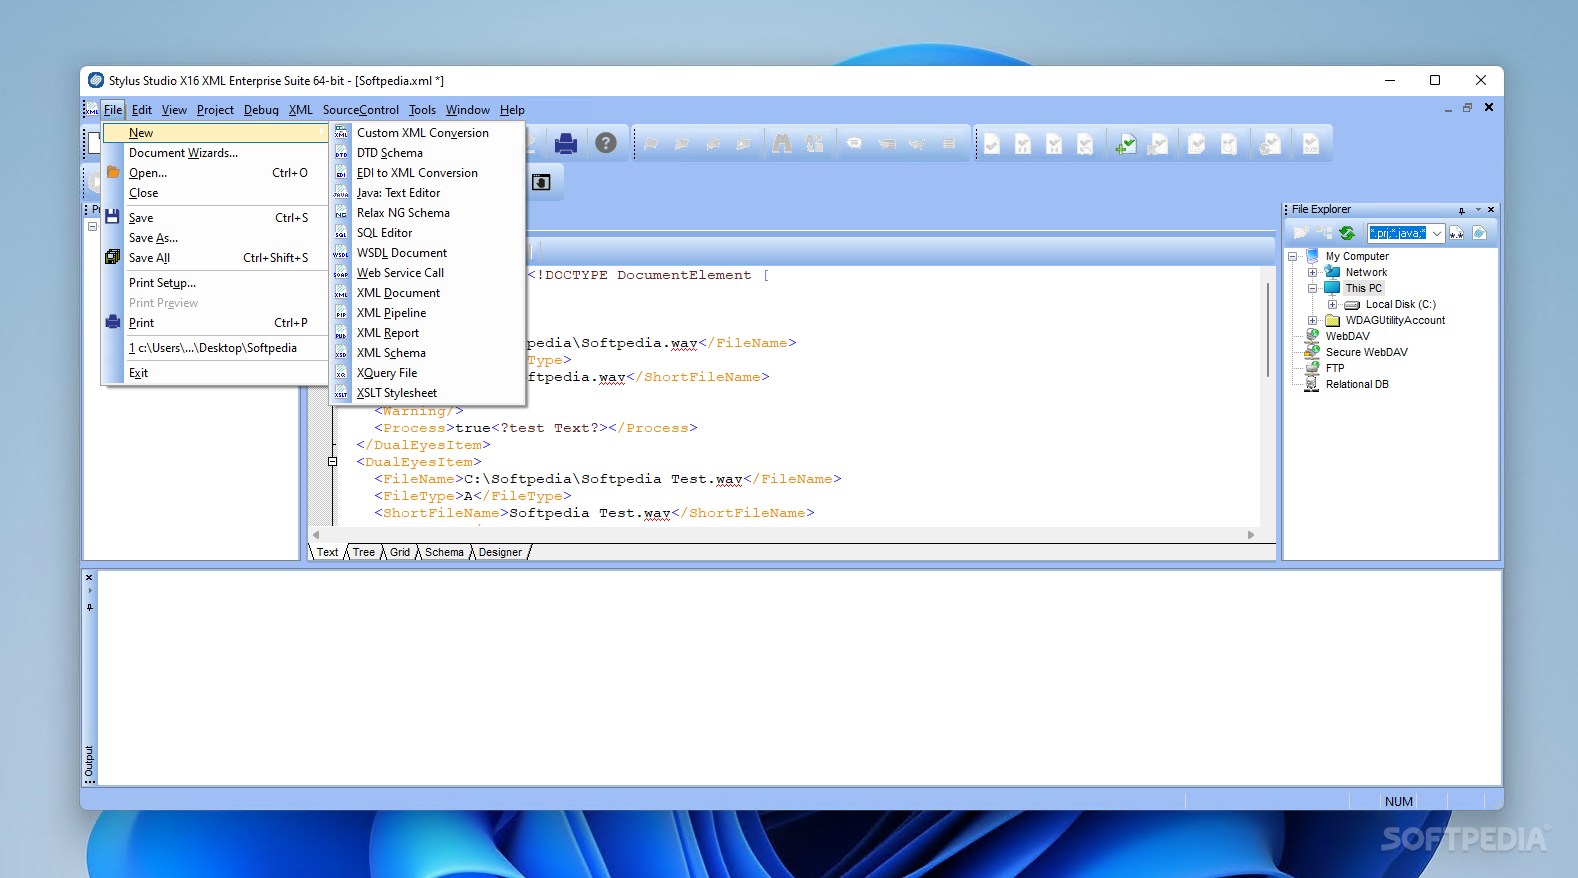The width and height of the screenshot is (1578, 878).
Task: Switch to the Schema tab
Action: pos(444,552)
